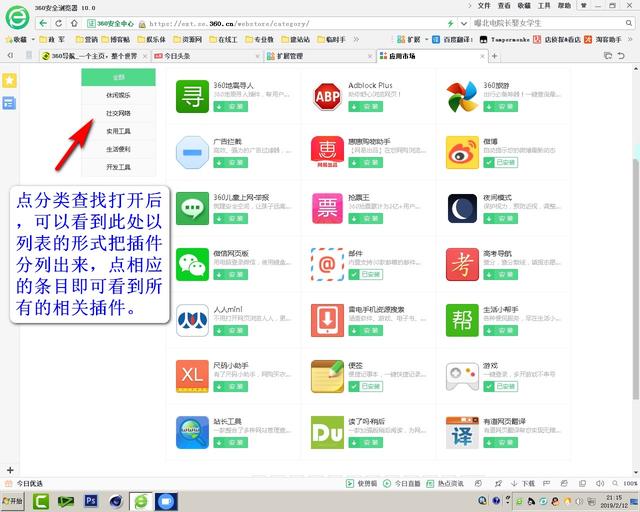Open the 便签 notepad icon
640x512 pixels.
[x=327, y=376]
